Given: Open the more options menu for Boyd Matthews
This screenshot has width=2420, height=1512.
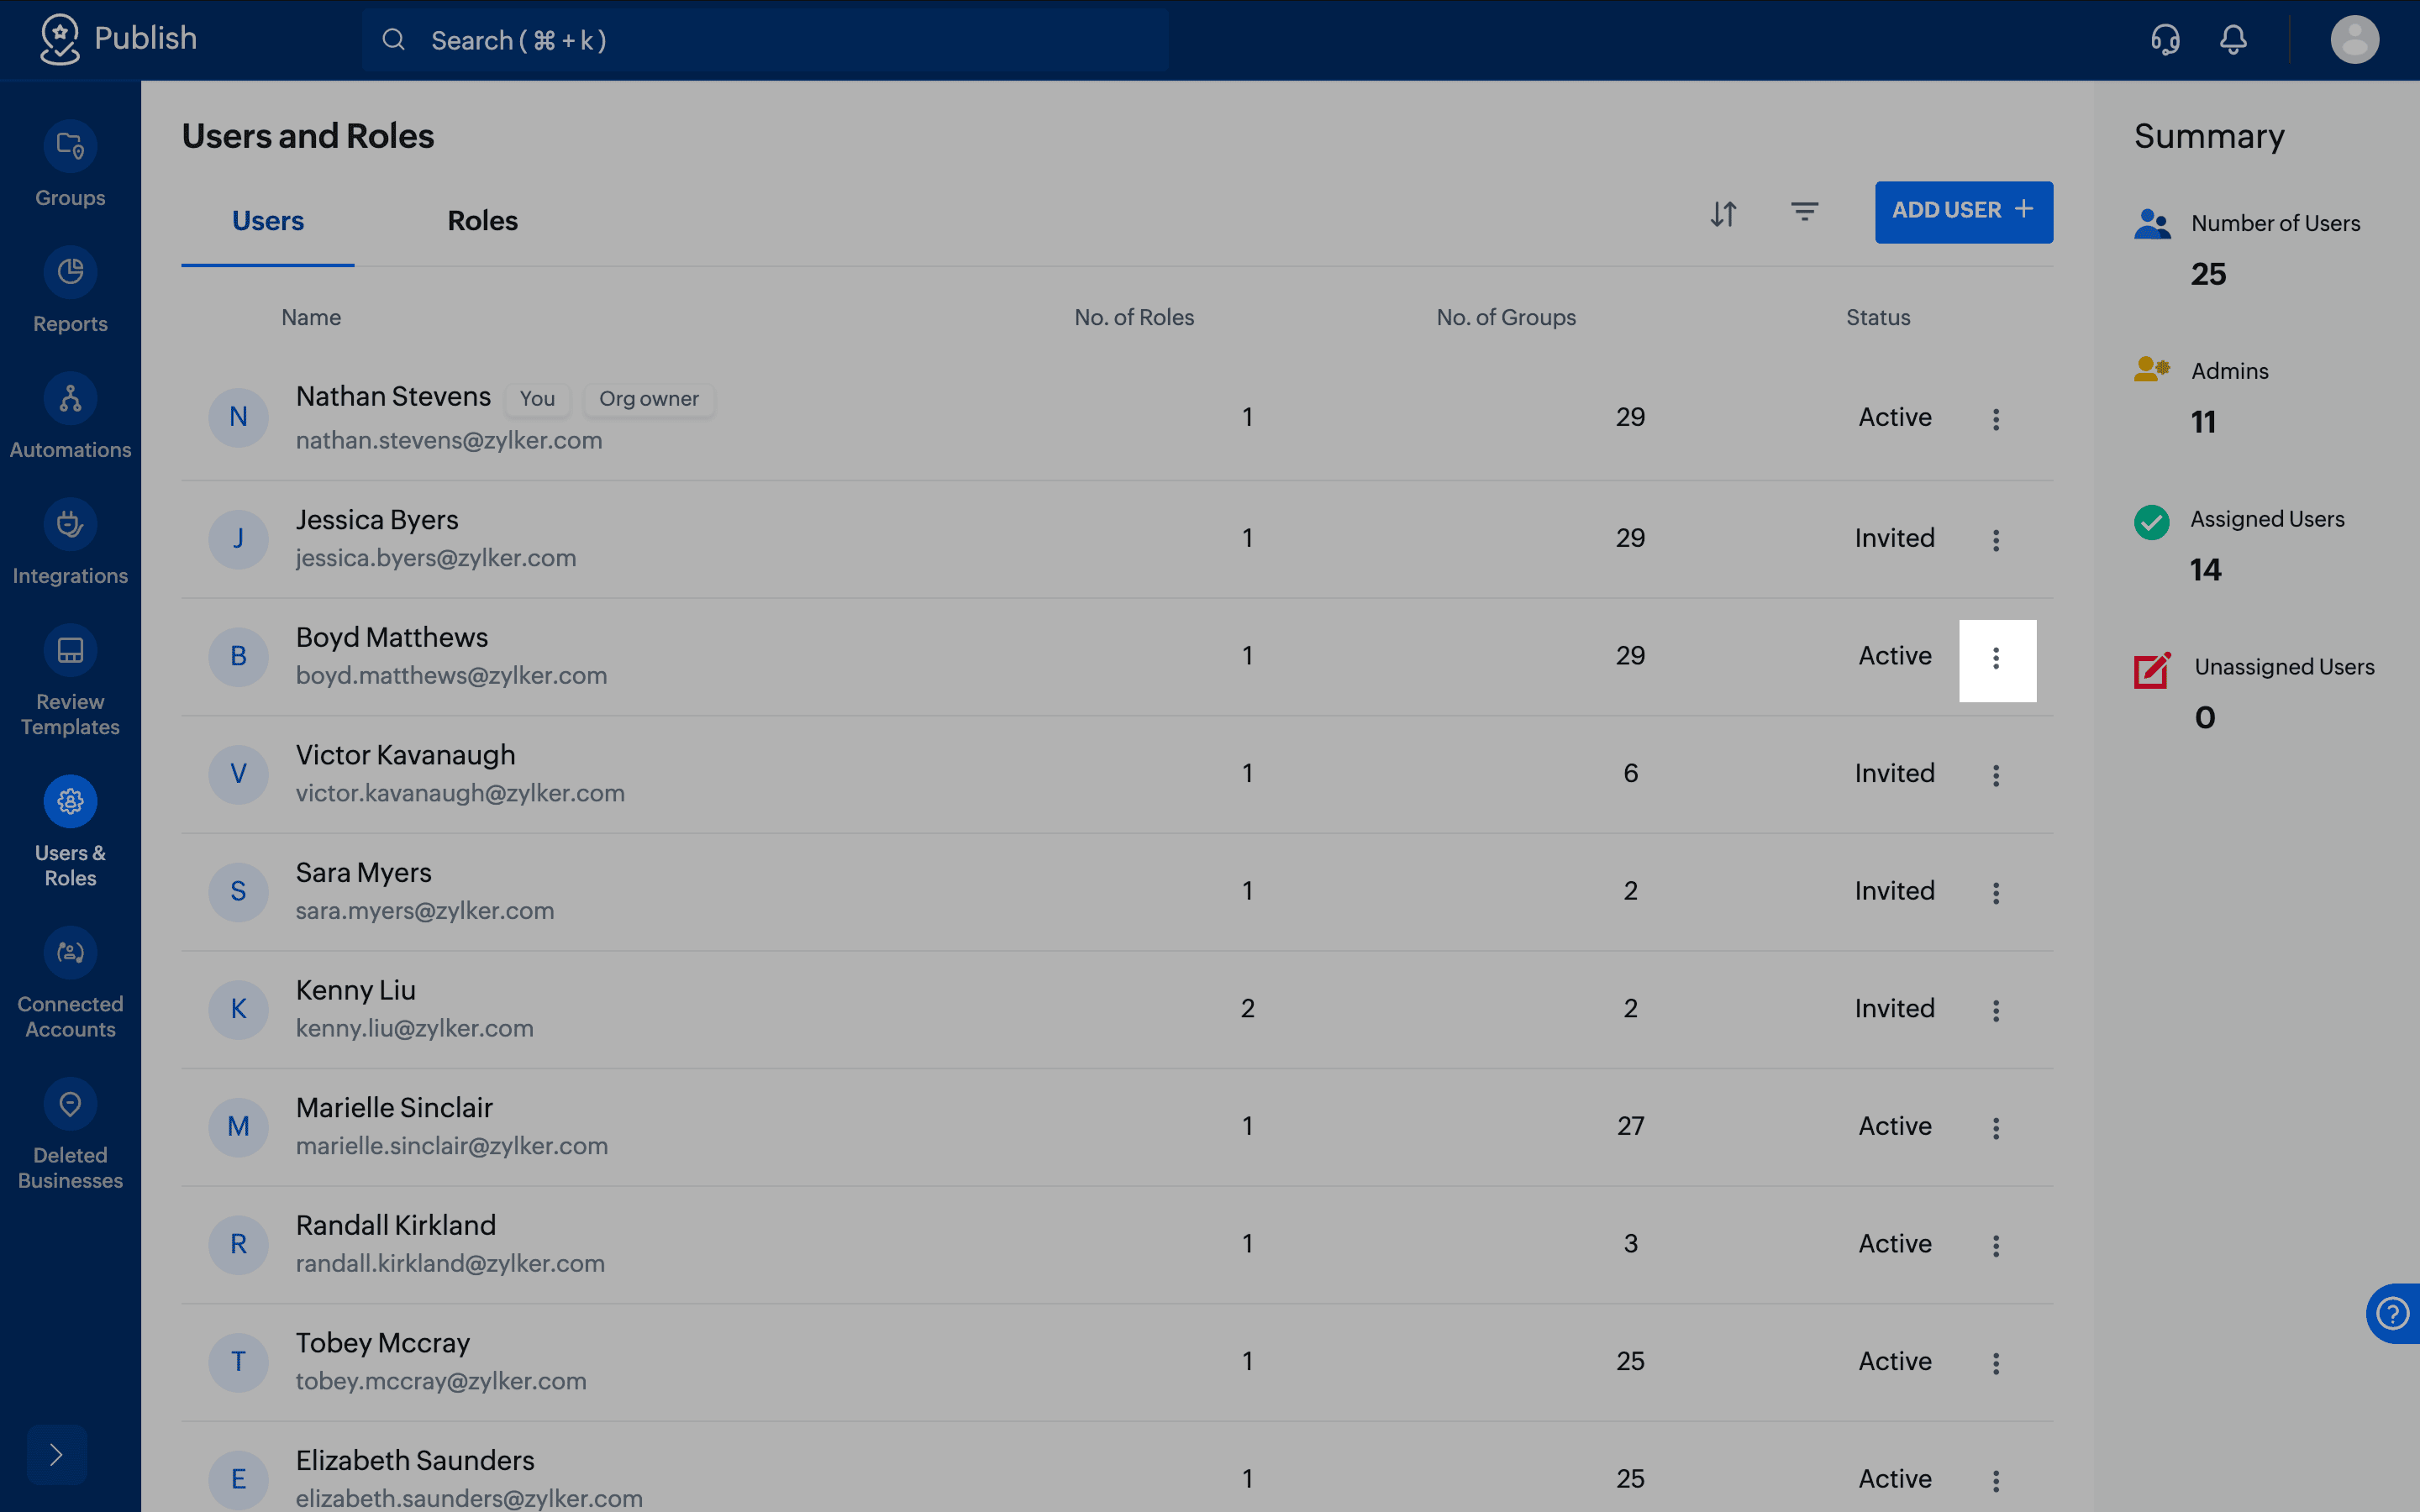Looking at the screenshot, I should tap(1997, 659).
